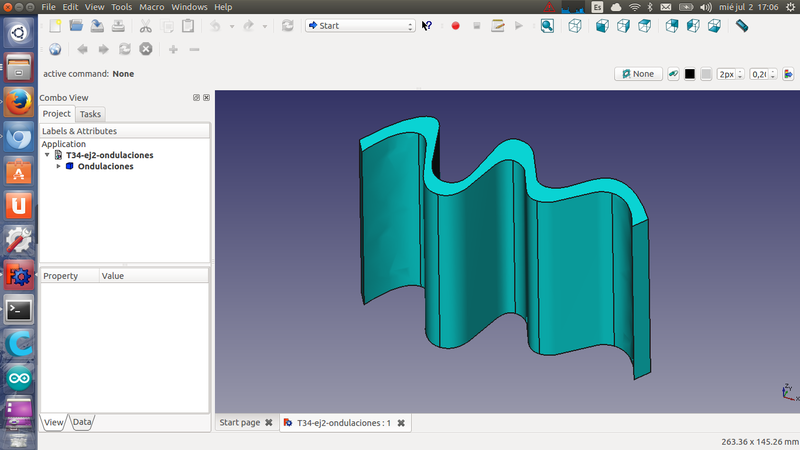
Task: Switch to the Start page document tab
Action: tap(239, 423)
